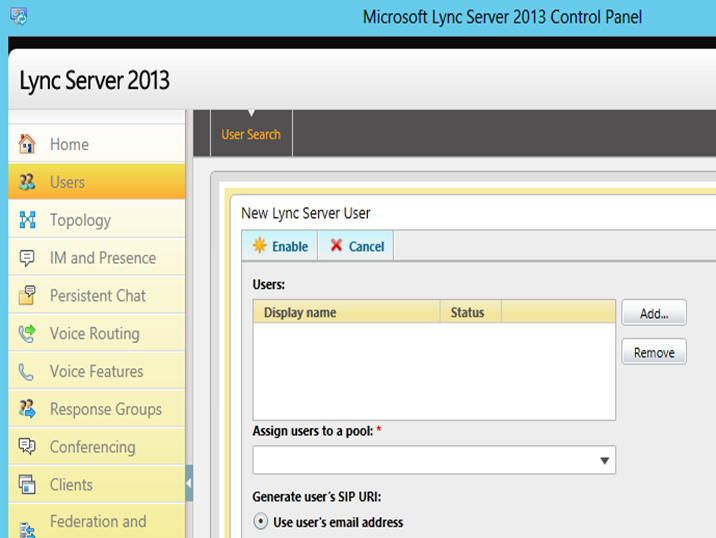The width and height of the screenshot is (716, 538).
Task: Click the orange star Enable icon
Action: (x=260, y=246)
